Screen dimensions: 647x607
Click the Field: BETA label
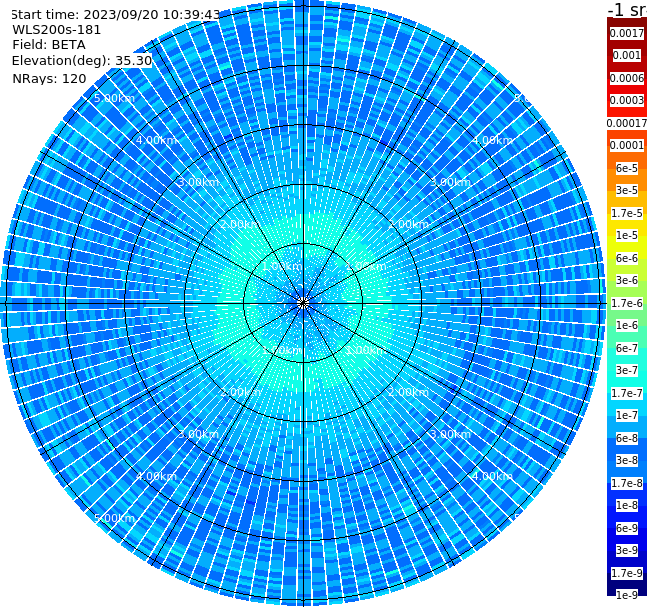click(49, 45)
